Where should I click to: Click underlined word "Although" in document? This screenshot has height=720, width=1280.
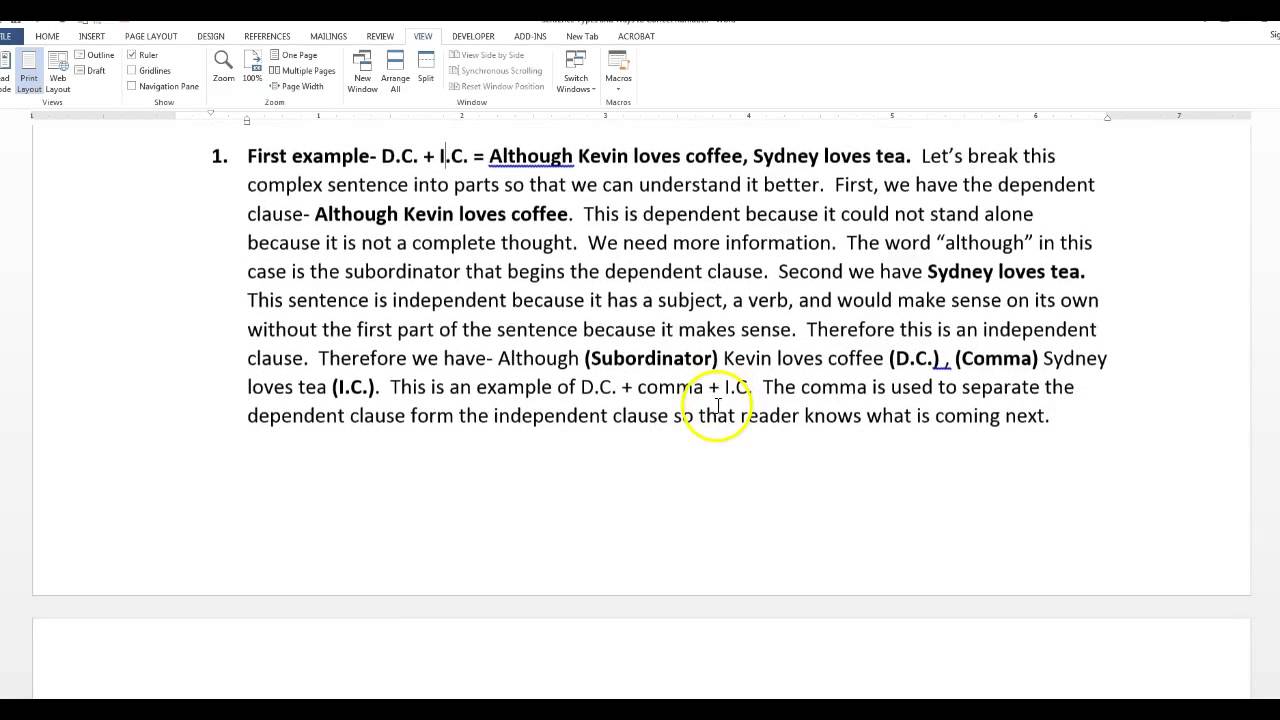531,156
